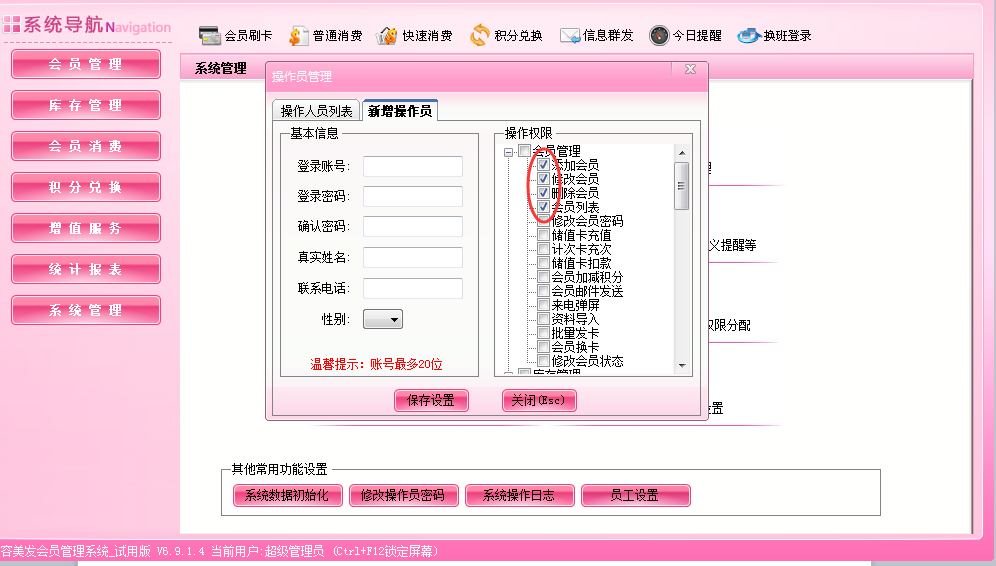Viewport: 996px width, 566px height.
Task: Check 修改会员状态 permission
Action: pyautogui.click(x=544, y=361)
